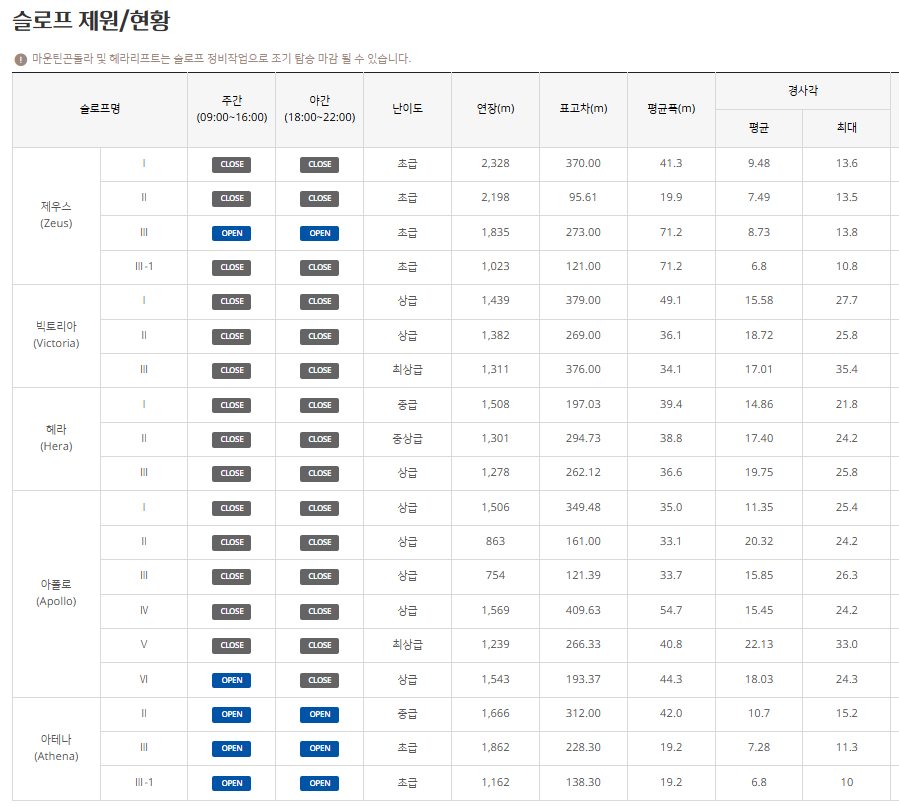Click the width value 54.7
This screenshot has height=807, width=899.
tap(671, 611)
